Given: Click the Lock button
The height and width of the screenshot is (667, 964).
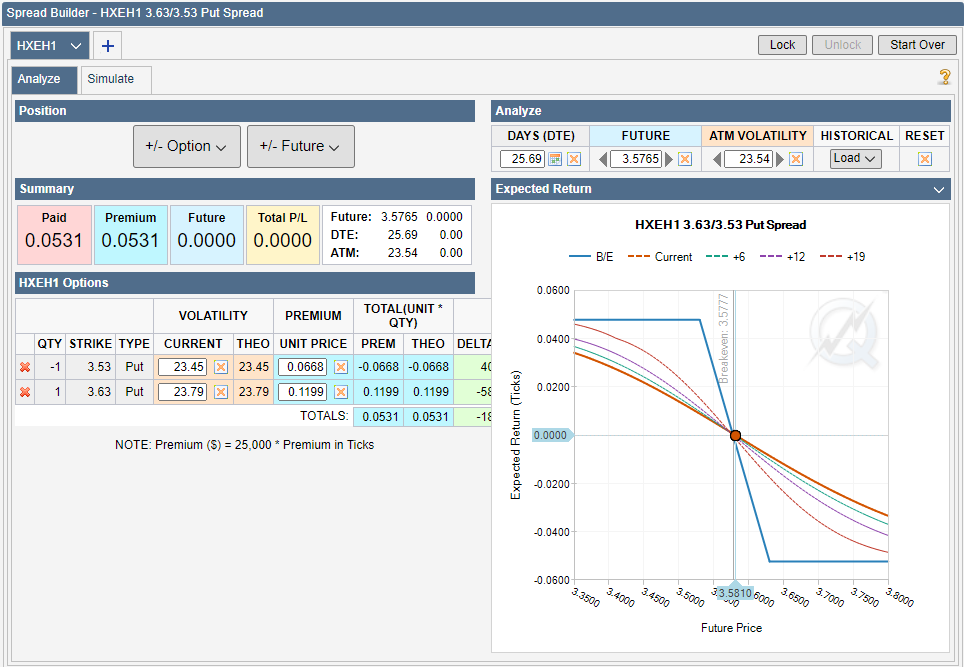Looking at the screenshot, I should (x=782, y=45).
